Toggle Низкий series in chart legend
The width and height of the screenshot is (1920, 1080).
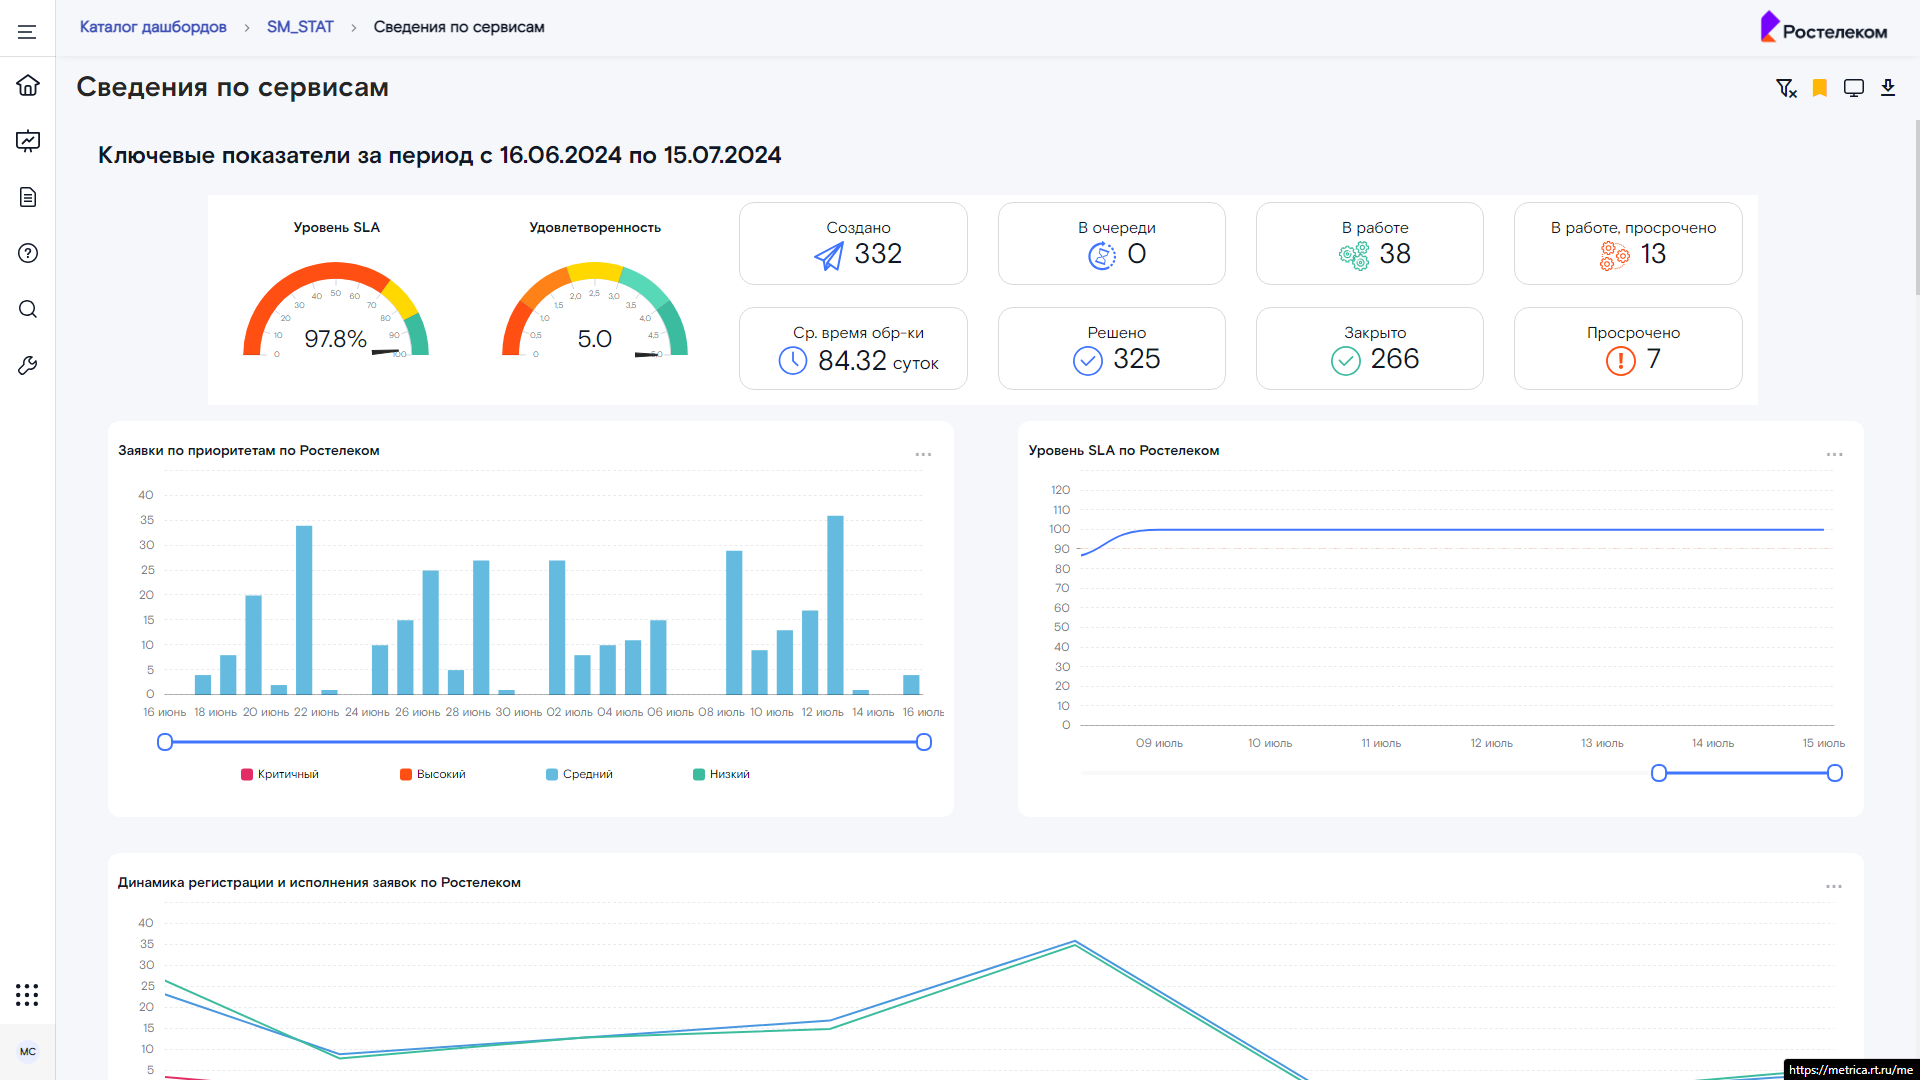(x=721, y=774)
